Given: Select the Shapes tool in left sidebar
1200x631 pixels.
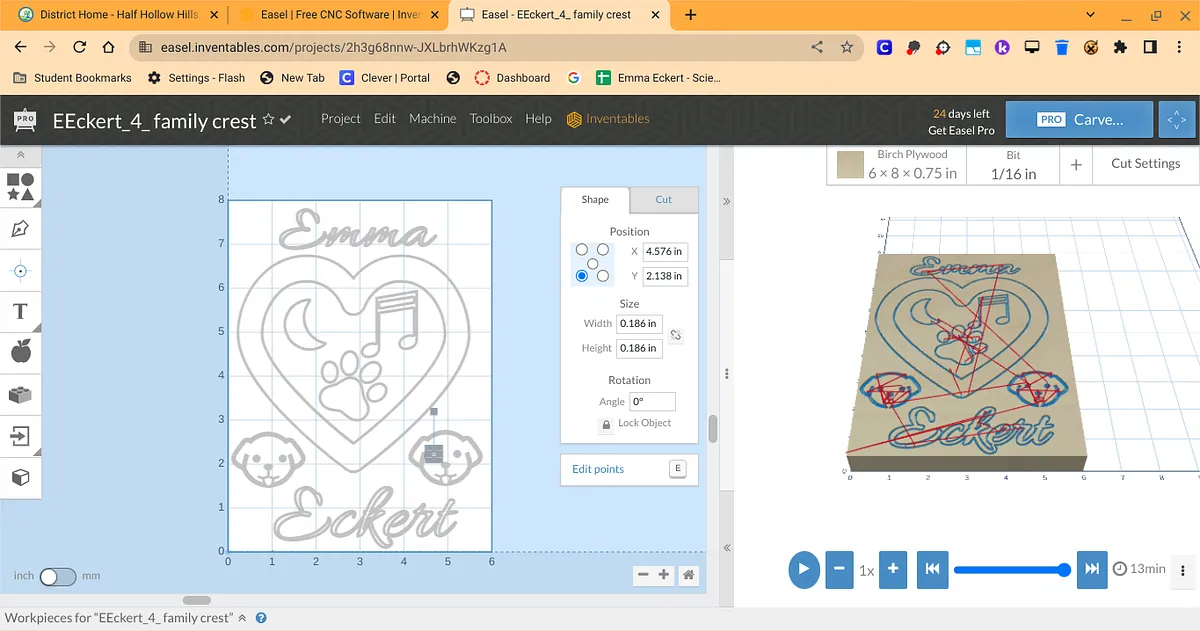Looking at the screenshot, I should tap(20, 186).
